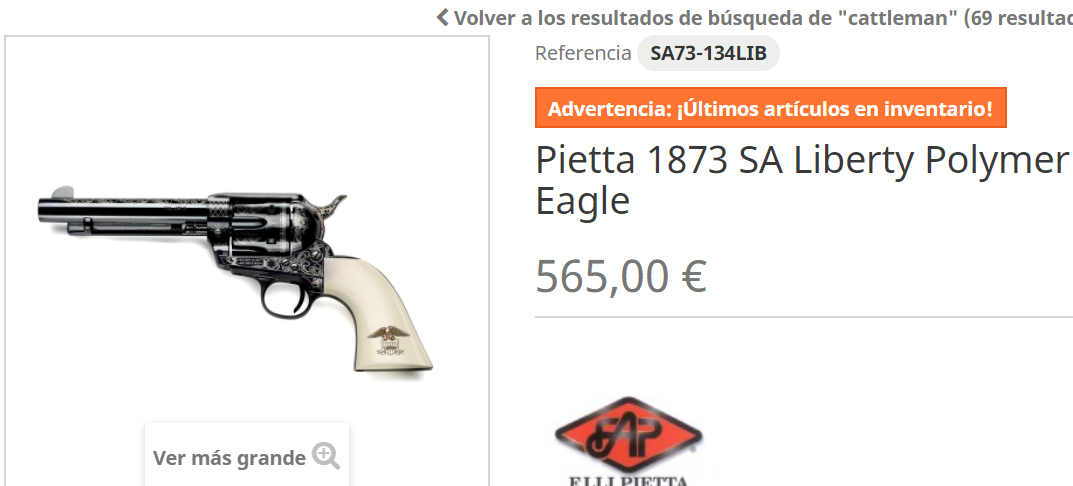The height and width of the screenshot is (486, 1073).
Task: Click the revolver product image
Action: coord(236,279)
